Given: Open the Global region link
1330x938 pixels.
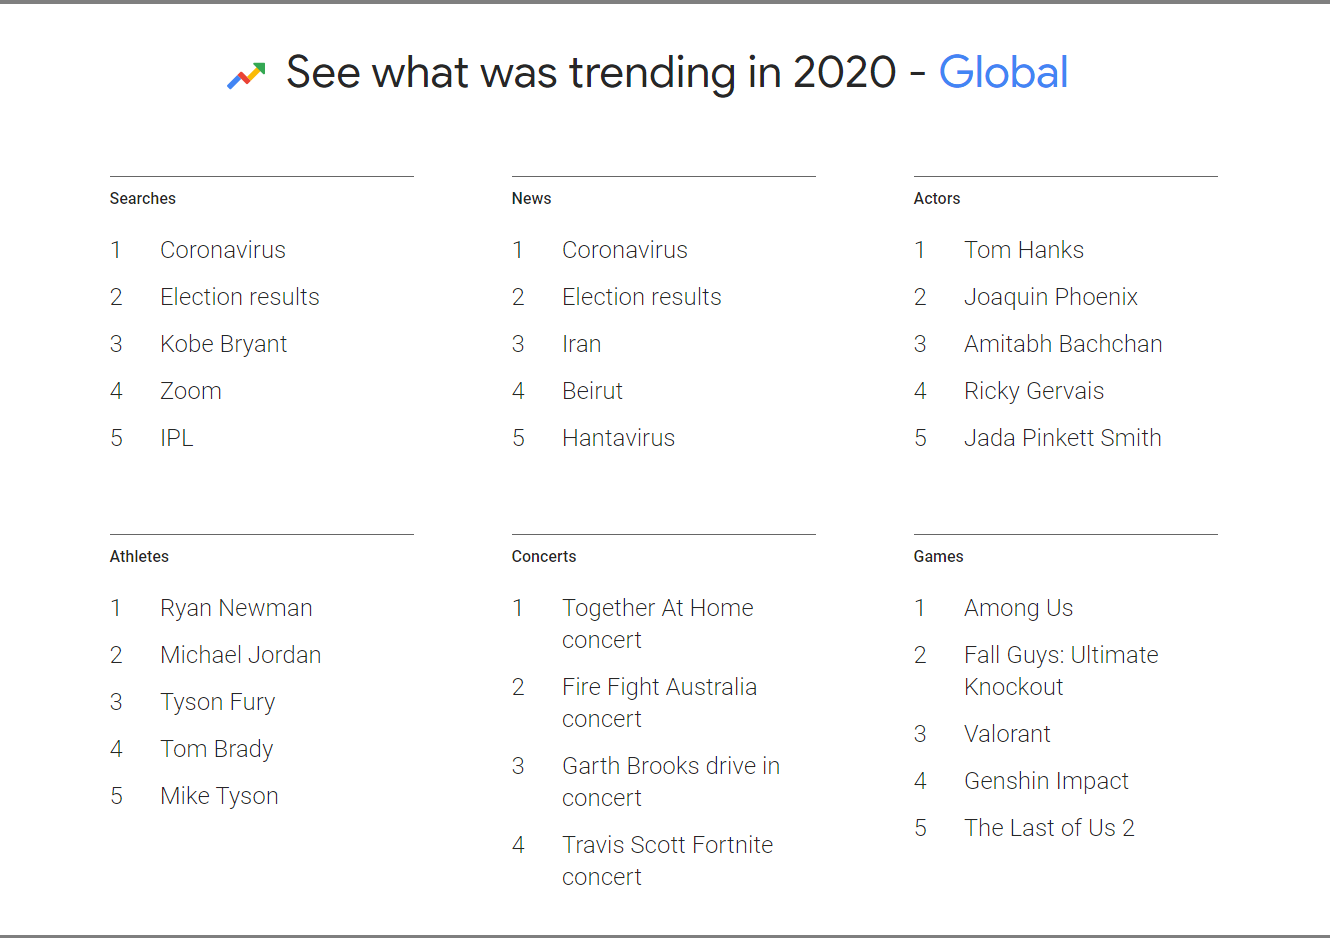Looking at the screenshot, I should [x=1003, y=72].
